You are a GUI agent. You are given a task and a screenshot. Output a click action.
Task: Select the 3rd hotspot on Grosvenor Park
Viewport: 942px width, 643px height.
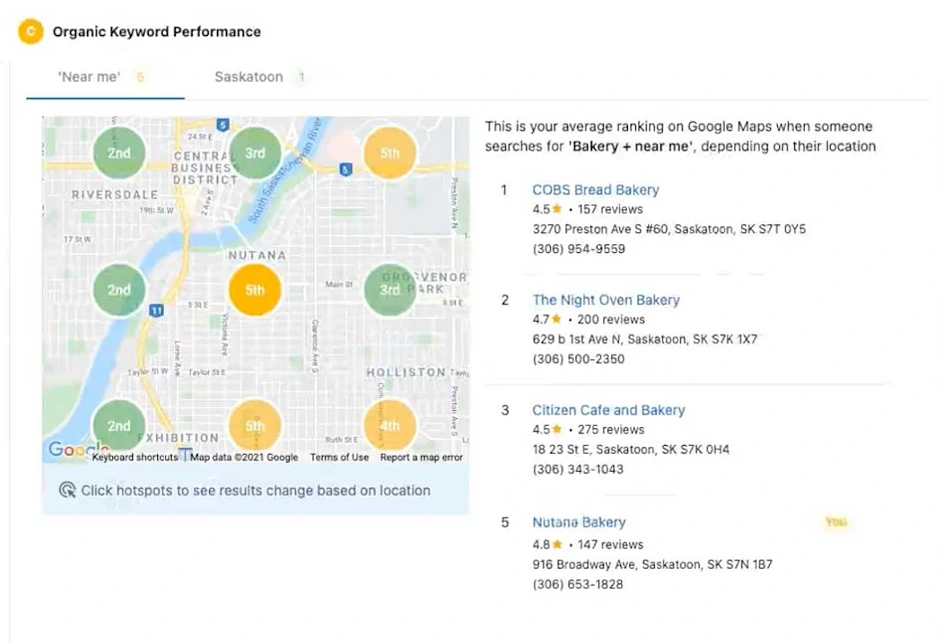390,290
